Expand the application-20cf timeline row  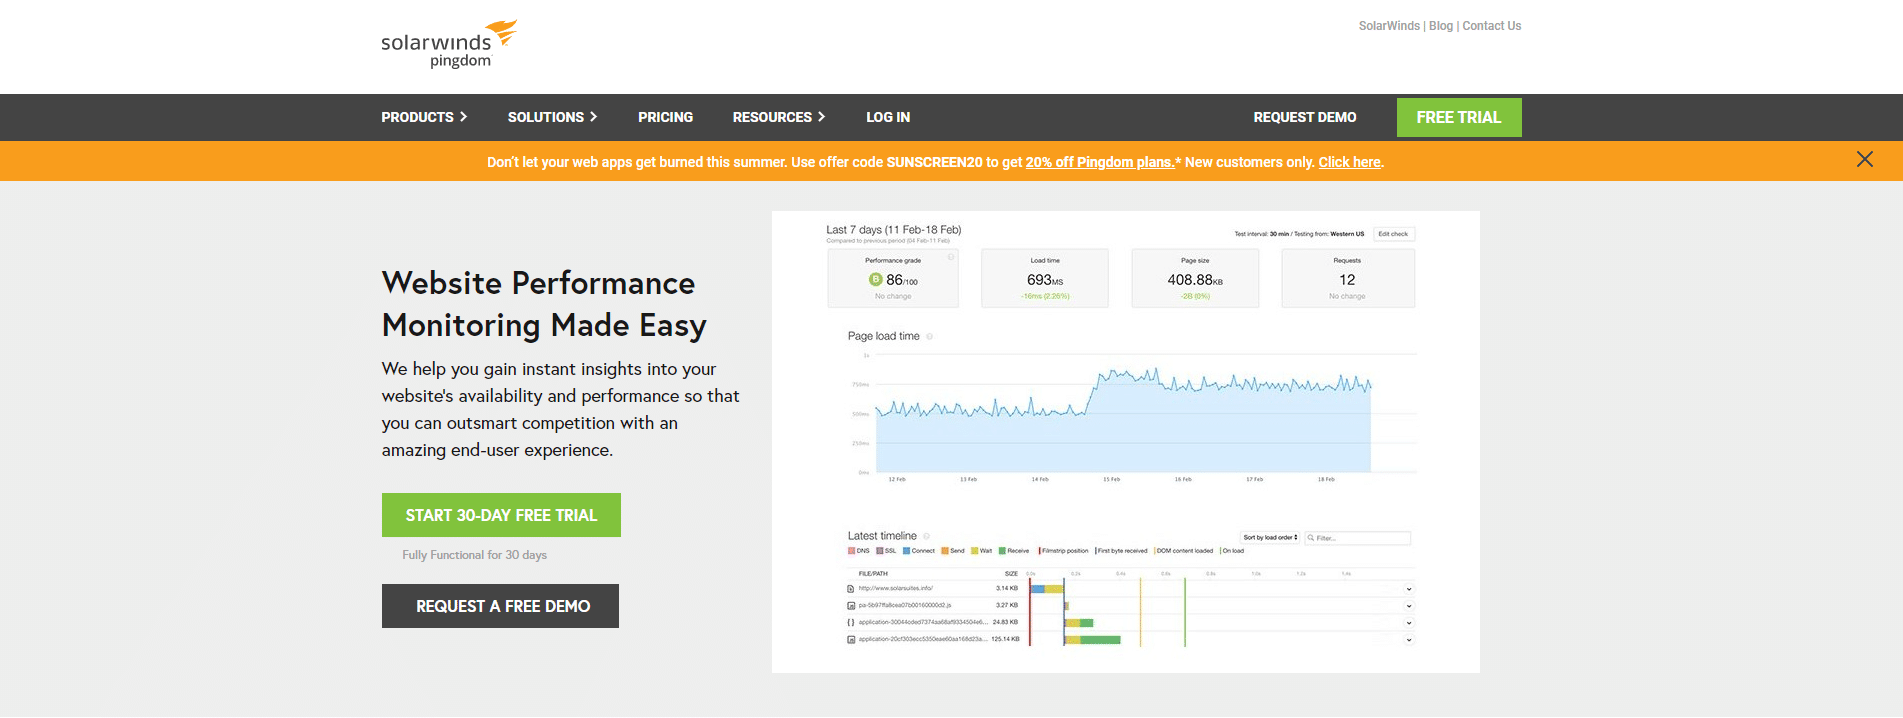pyautogui.click(x=1408, y=640)
